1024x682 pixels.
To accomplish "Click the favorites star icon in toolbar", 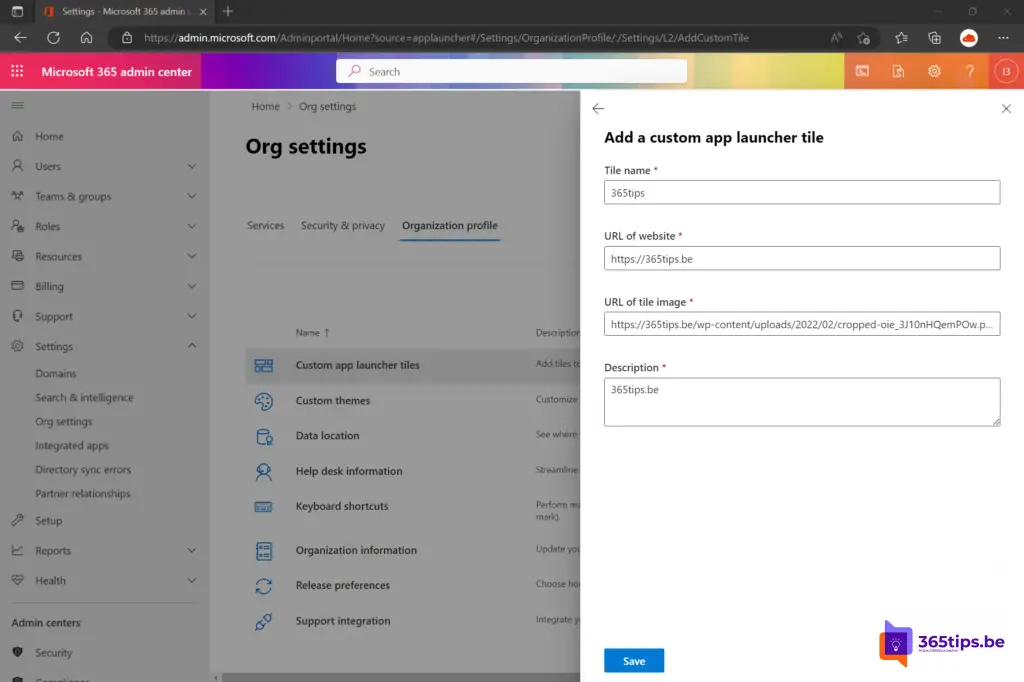I will [x=901, y=38].
